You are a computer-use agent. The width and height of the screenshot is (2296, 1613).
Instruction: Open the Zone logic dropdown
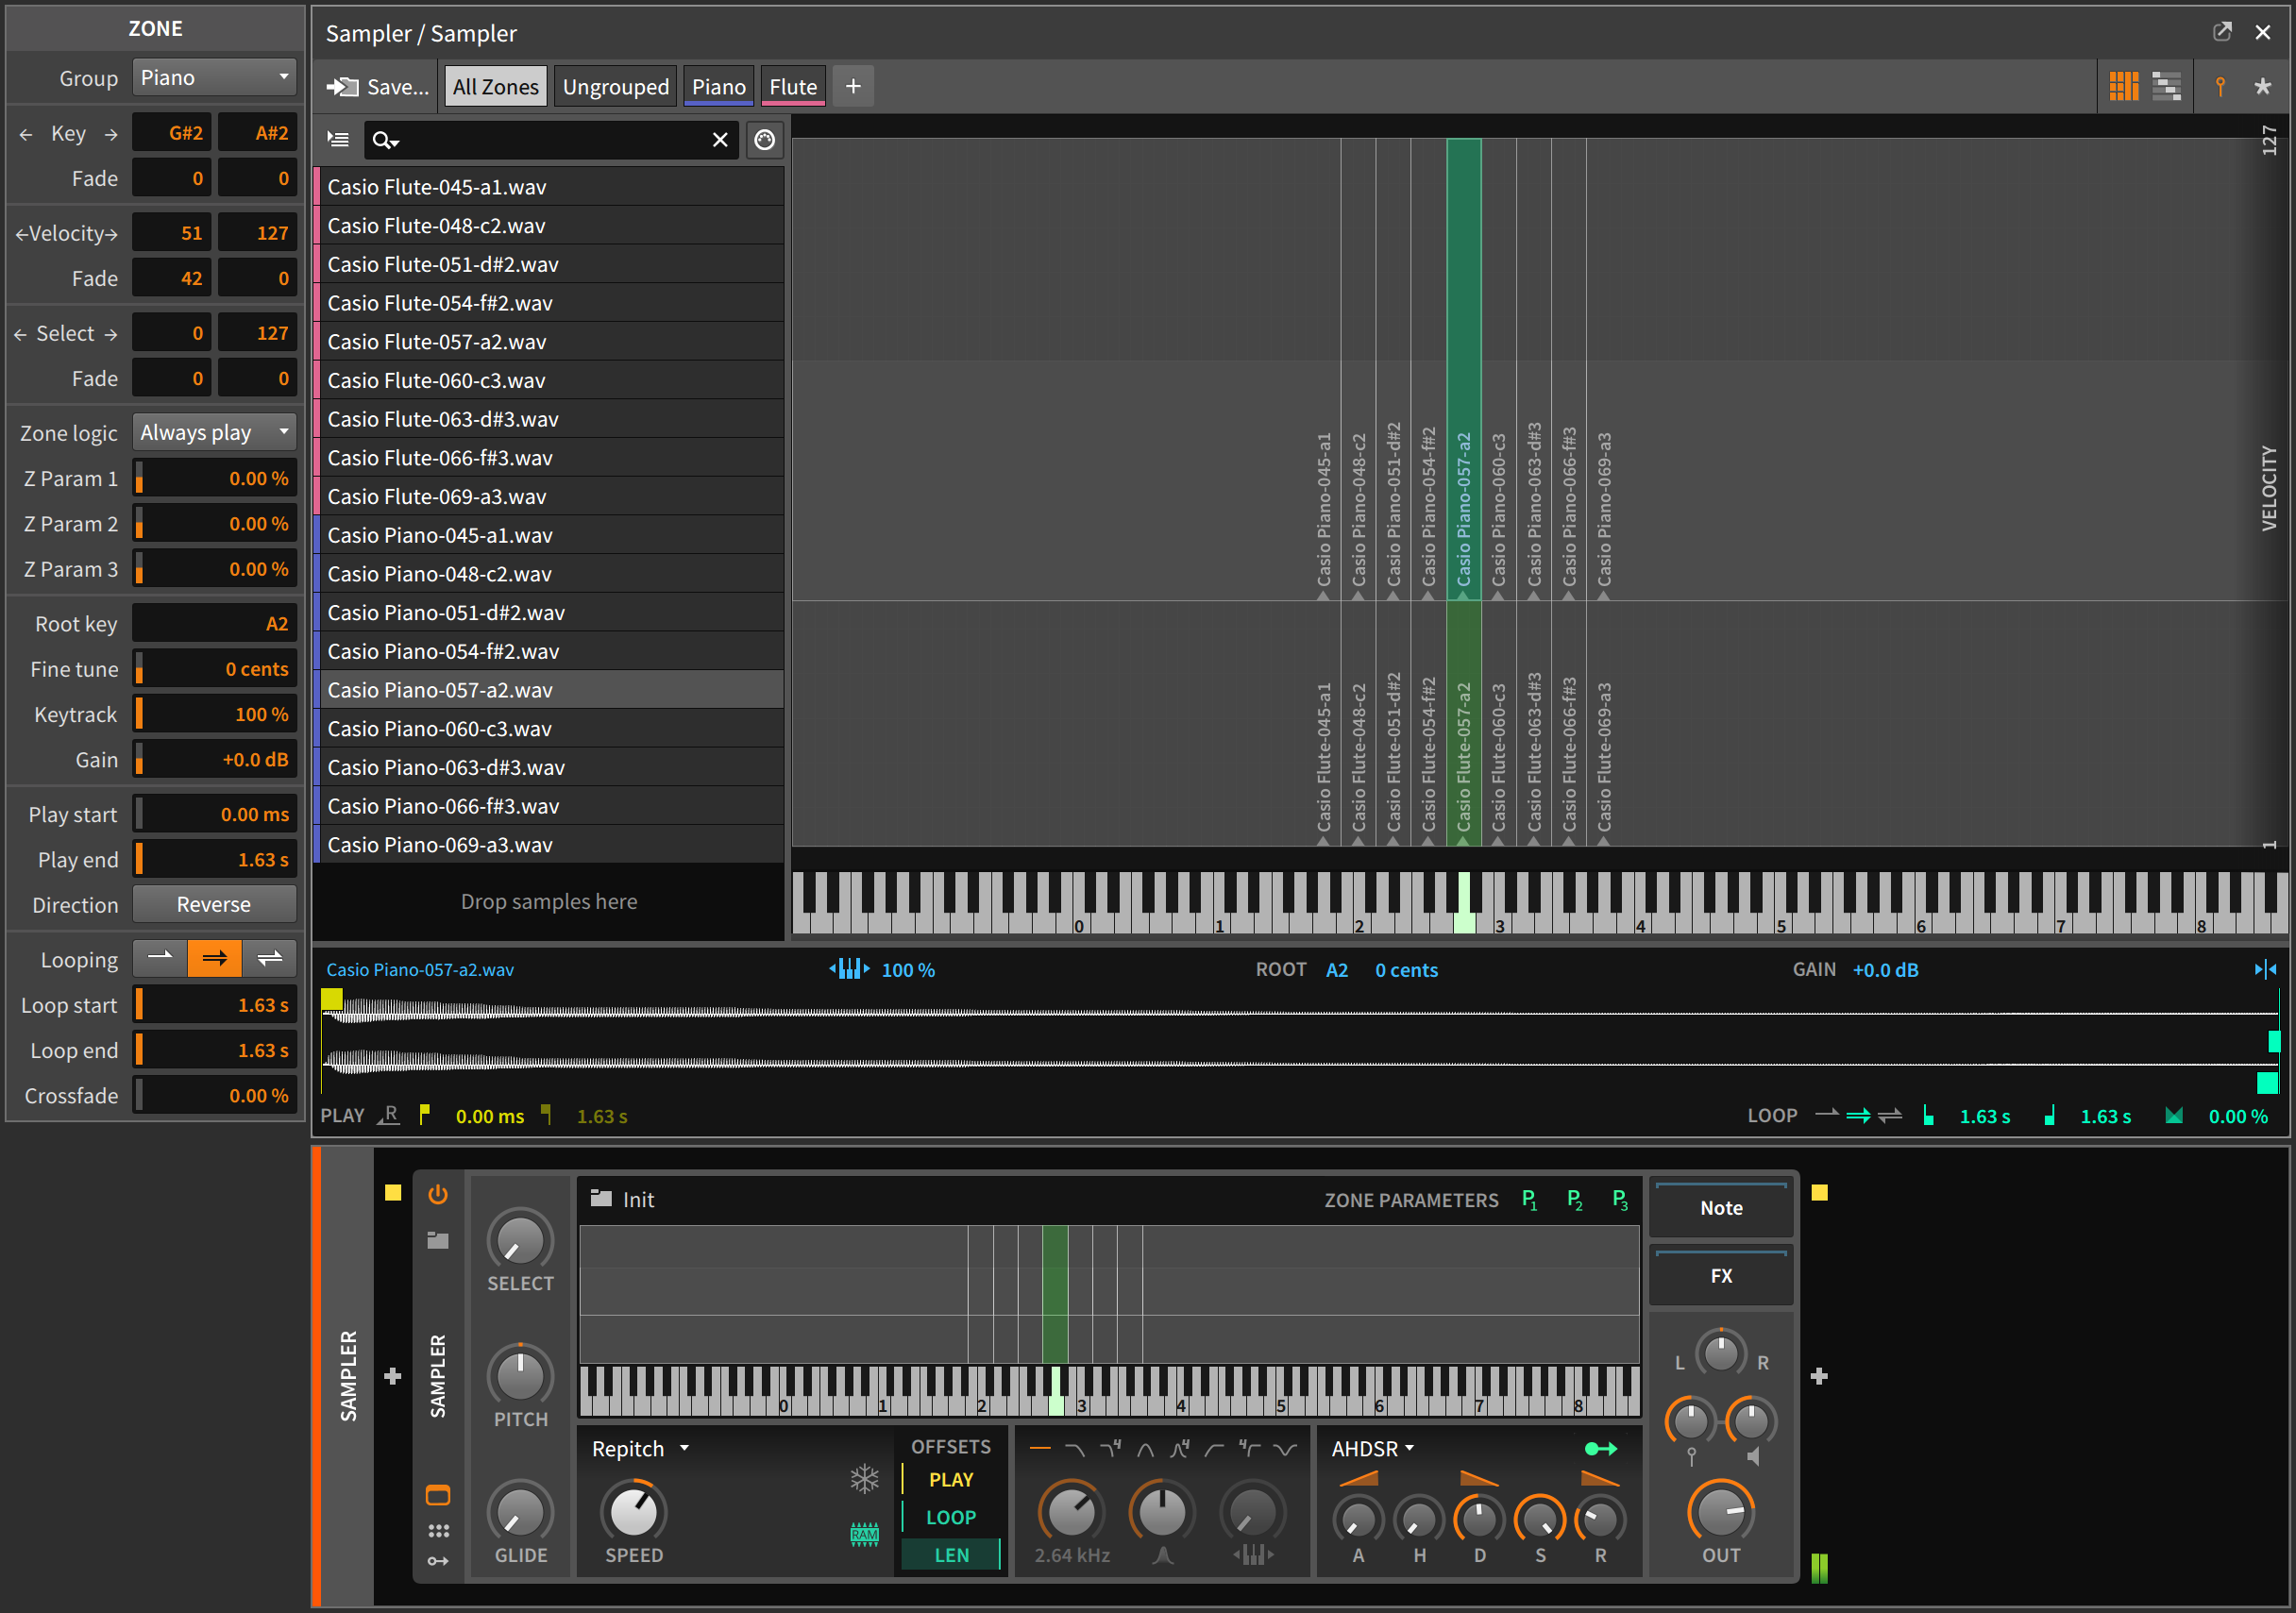point(214,432)
